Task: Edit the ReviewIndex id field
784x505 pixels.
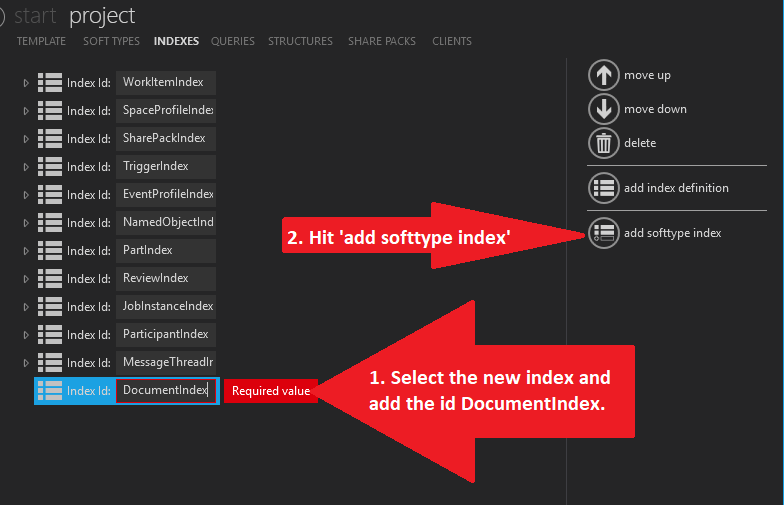Action: [166, 278]
